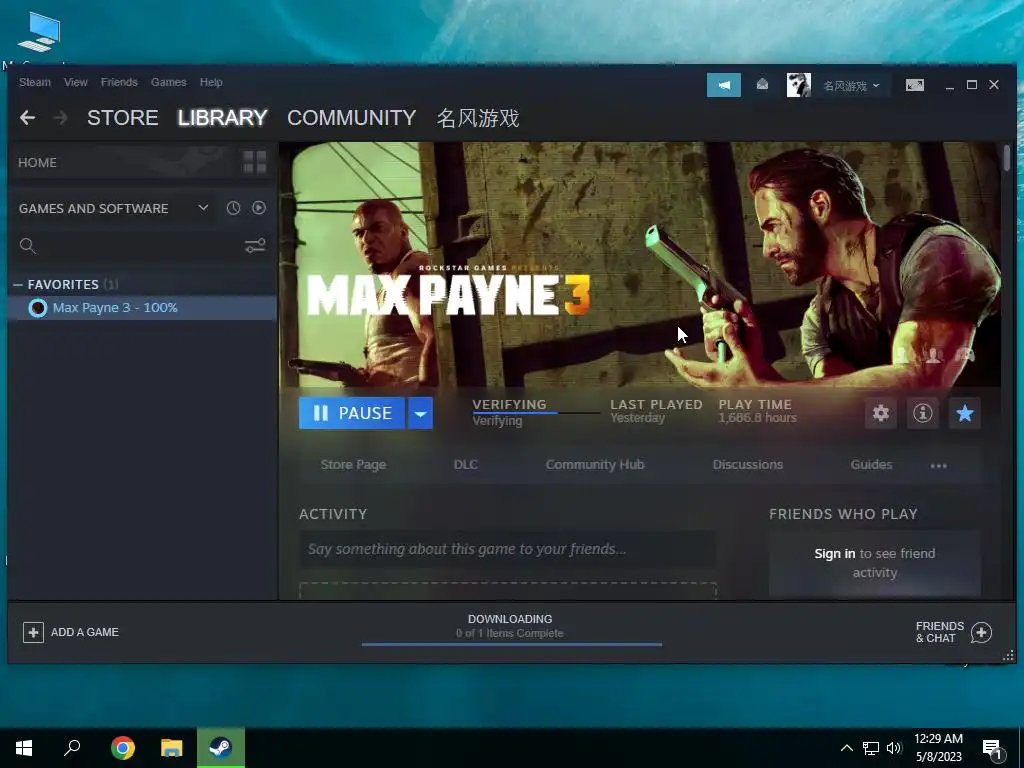The image size is (1024, 768).
Task: Open the Help menu
Action: [211, 82]
